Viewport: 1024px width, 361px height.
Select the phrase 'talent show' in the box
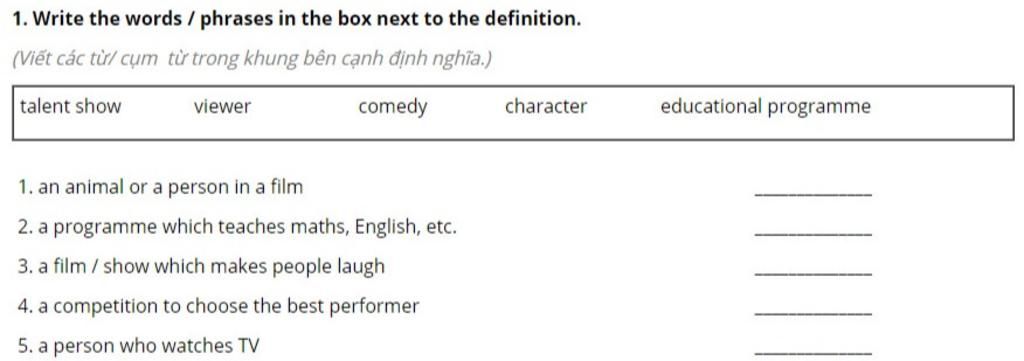[71, 106]
